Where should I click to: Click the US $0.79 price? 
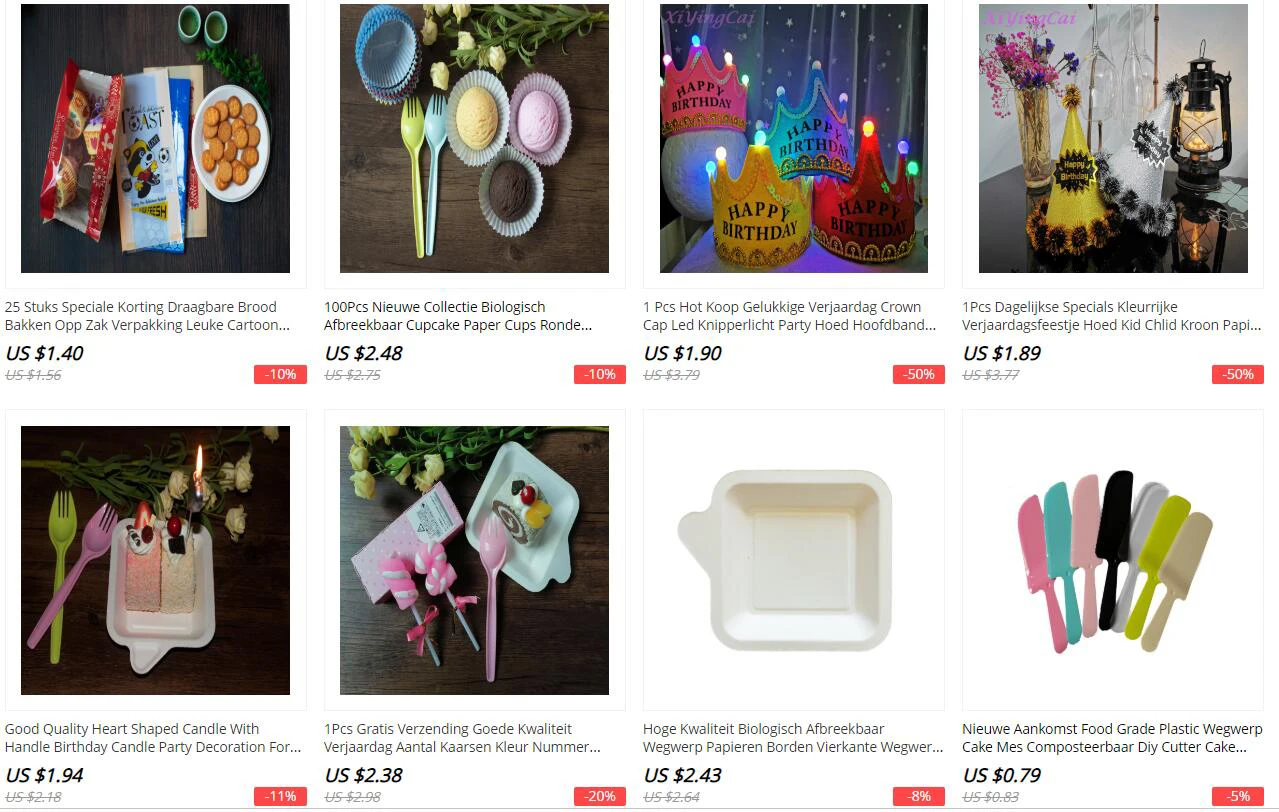click(1002, 775)
